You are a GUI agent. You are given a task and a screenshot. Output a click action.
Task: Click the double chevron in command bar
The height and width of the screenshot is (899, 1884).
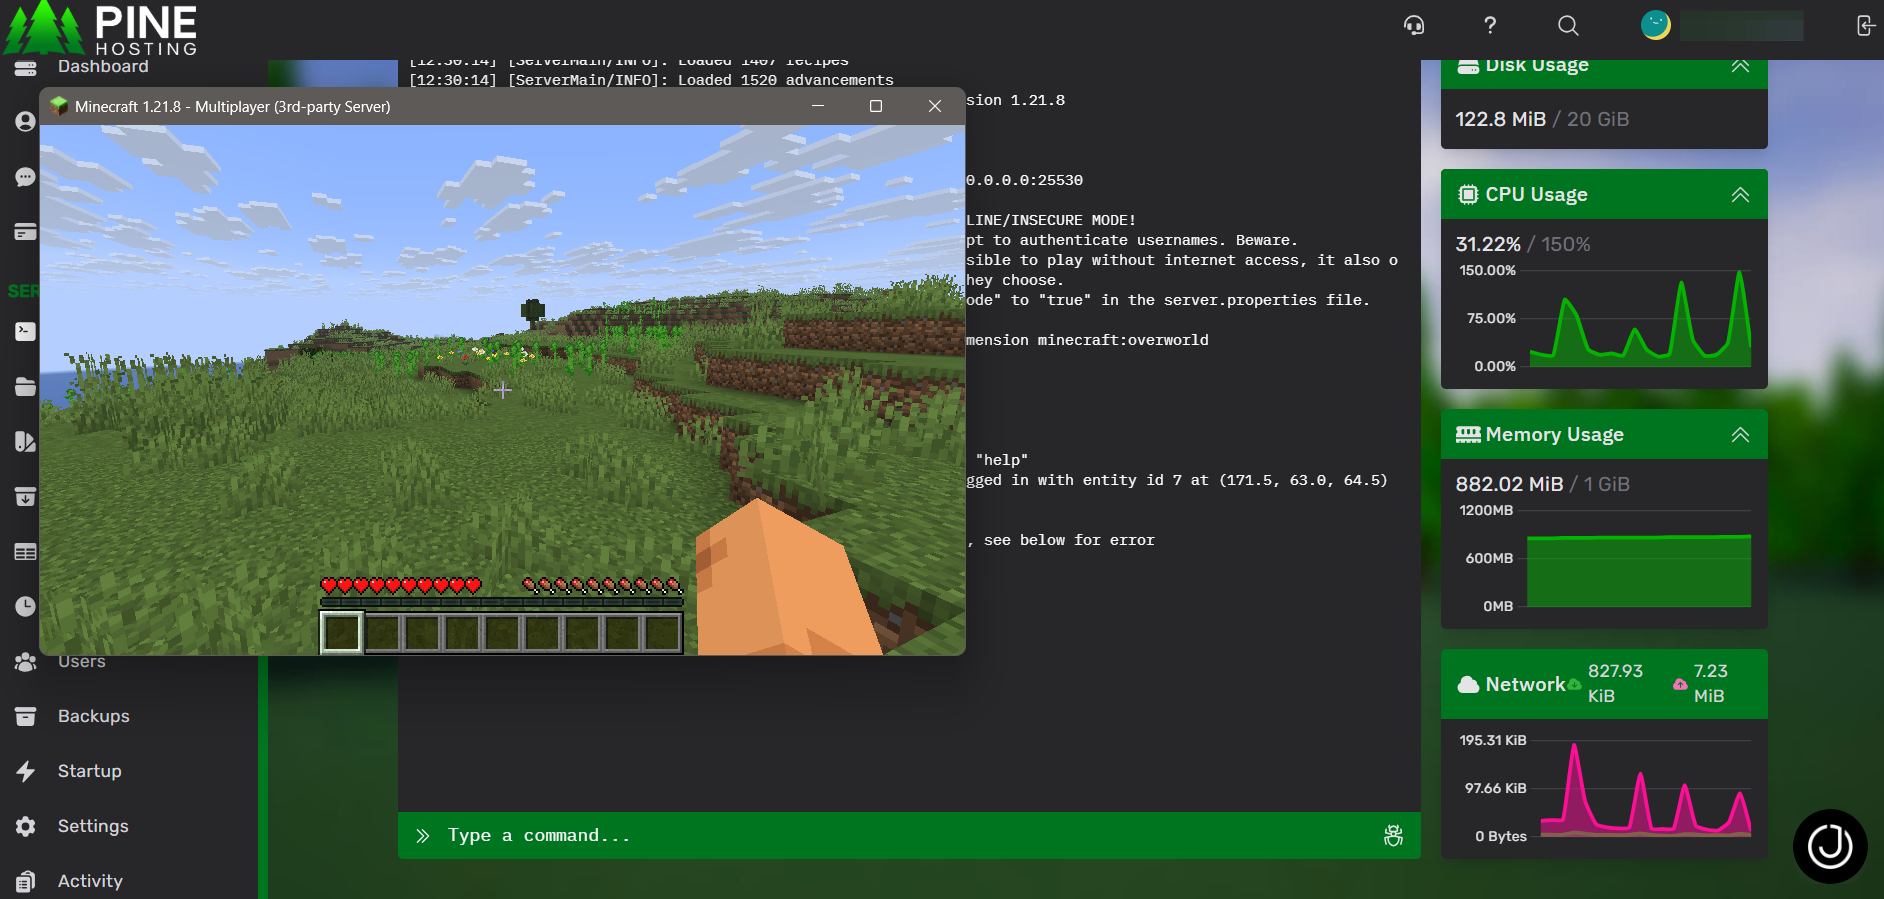423,836
